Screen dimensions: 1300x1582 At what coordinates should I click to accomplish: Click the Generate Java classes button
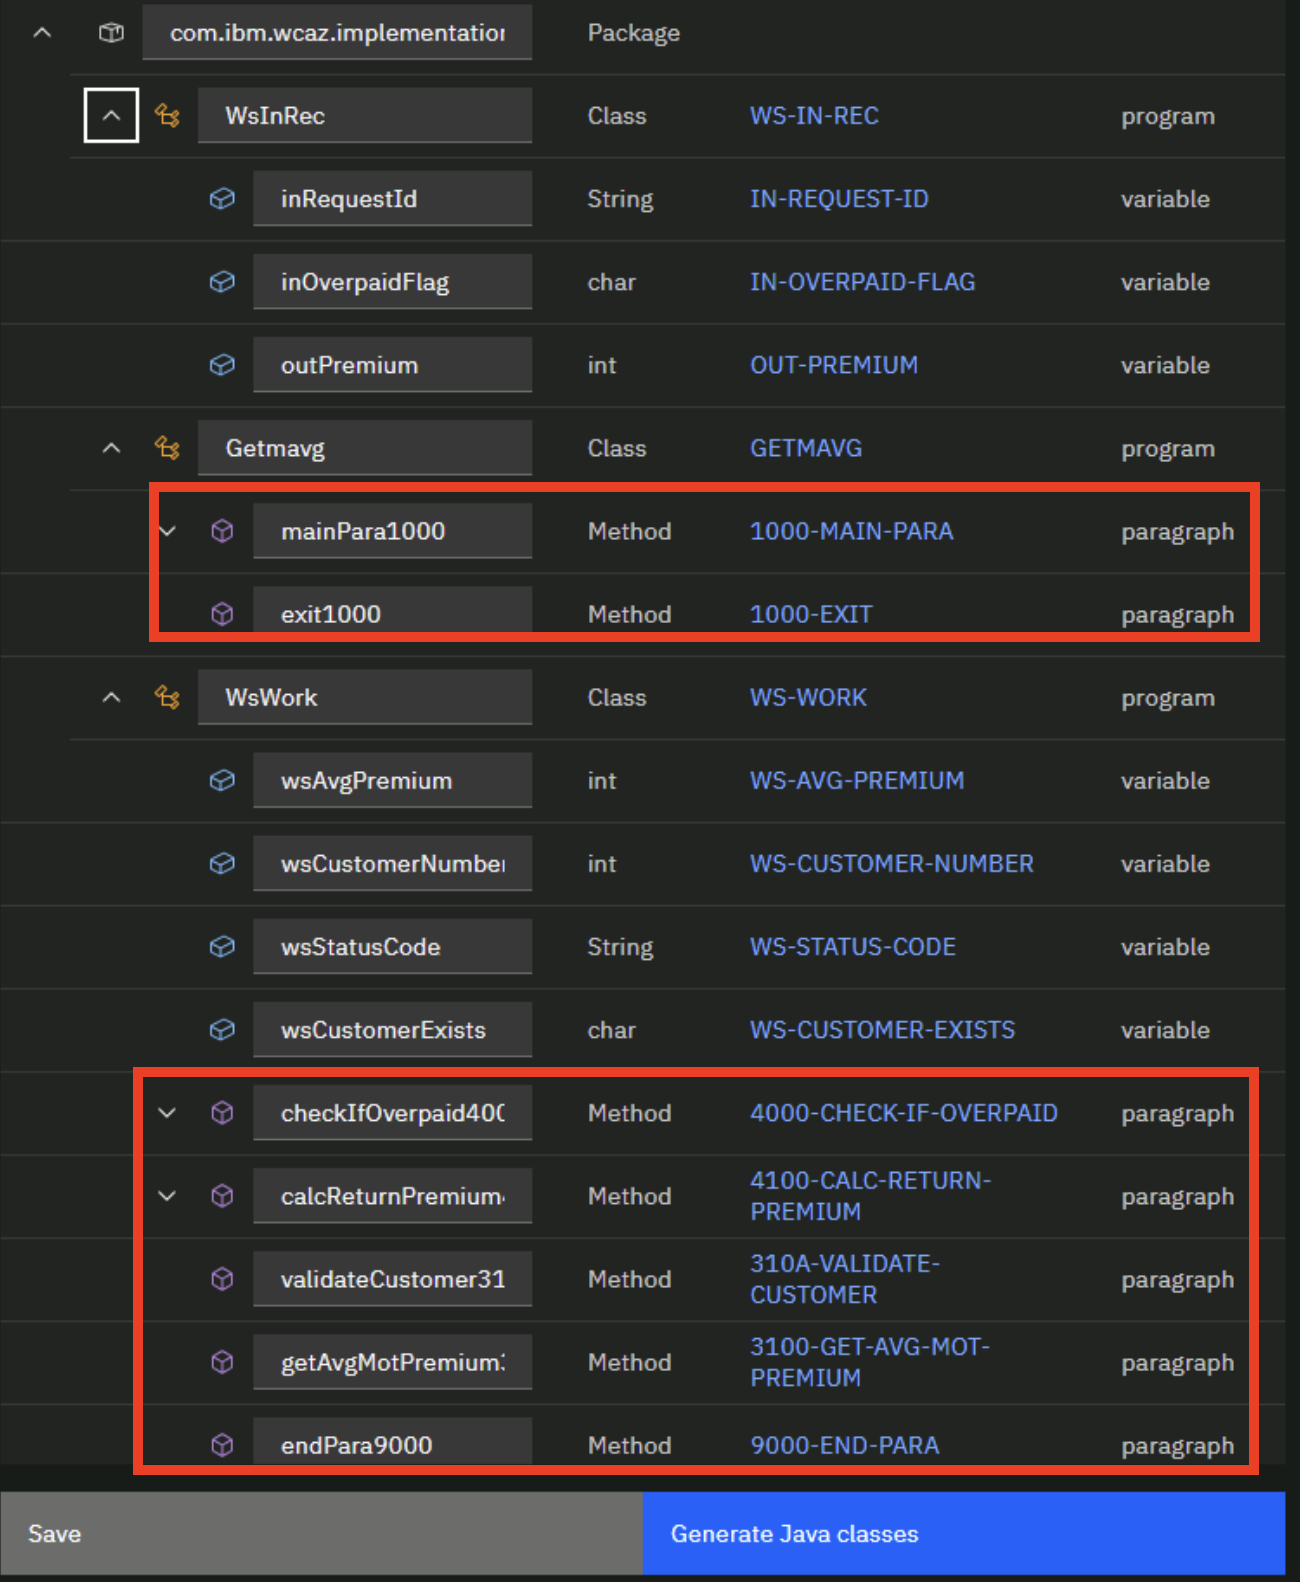pyautogui.click(x=963, y=1533)
